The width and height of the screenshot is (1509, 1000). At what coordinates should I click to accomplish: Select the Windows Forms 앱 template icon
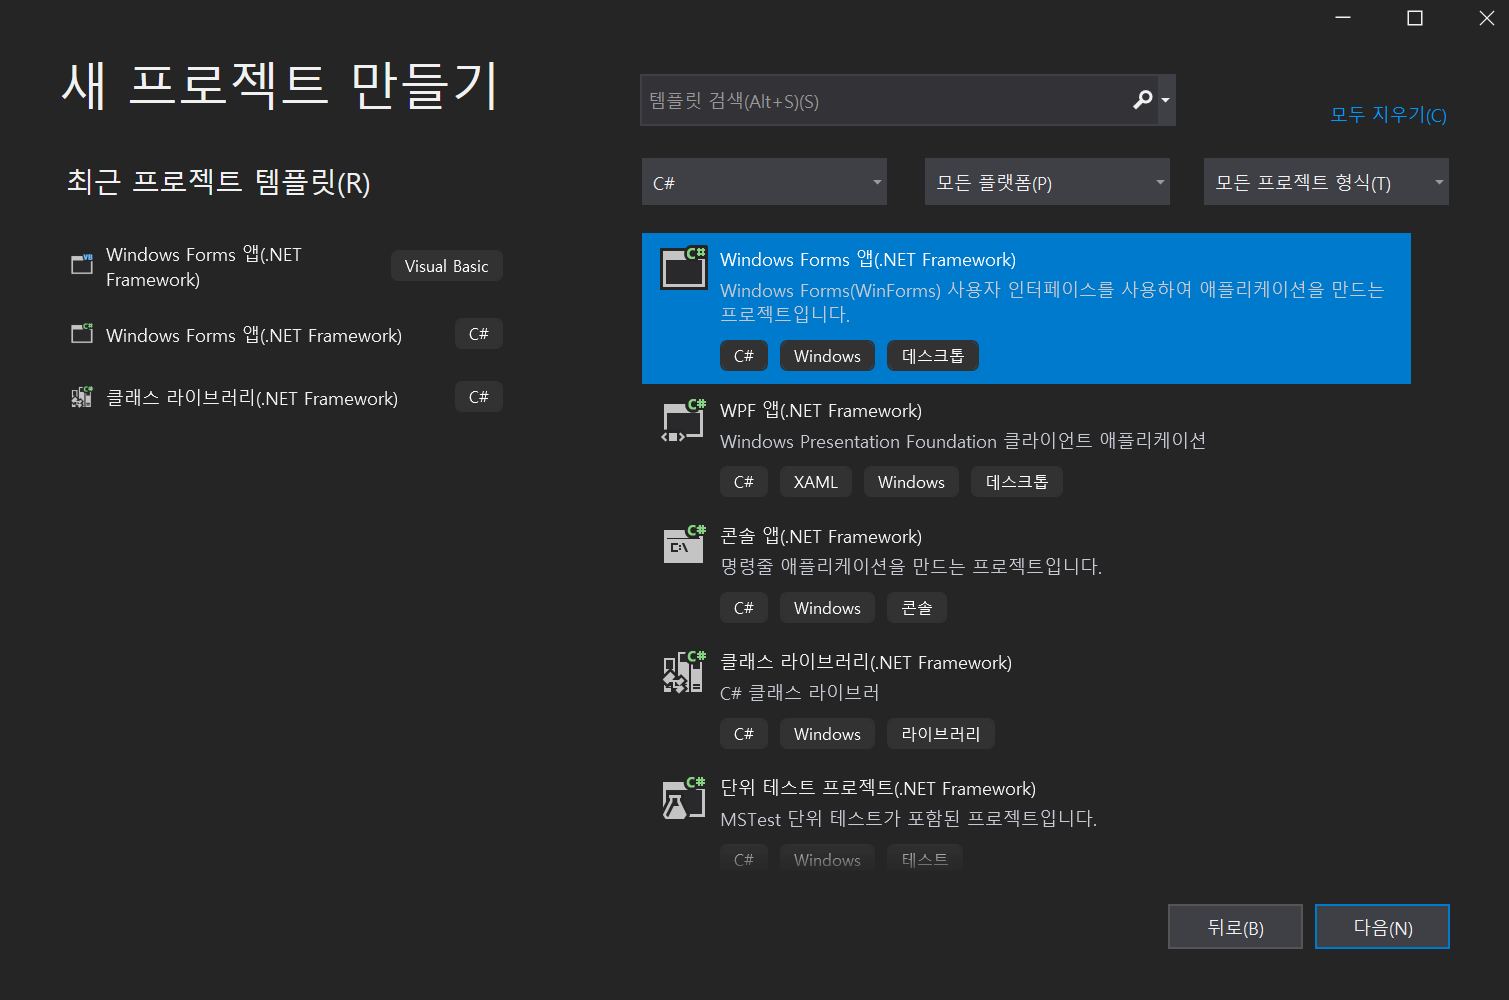683,267
